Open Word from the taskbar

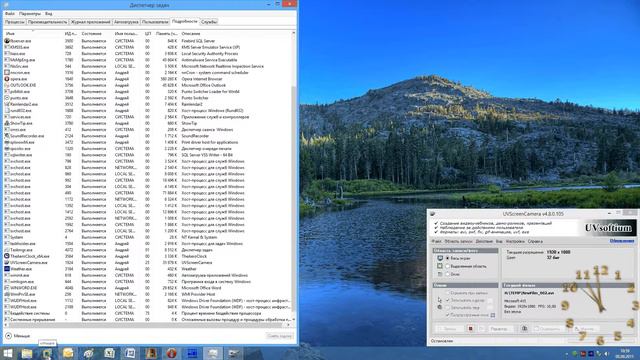(x=130, y=353)
